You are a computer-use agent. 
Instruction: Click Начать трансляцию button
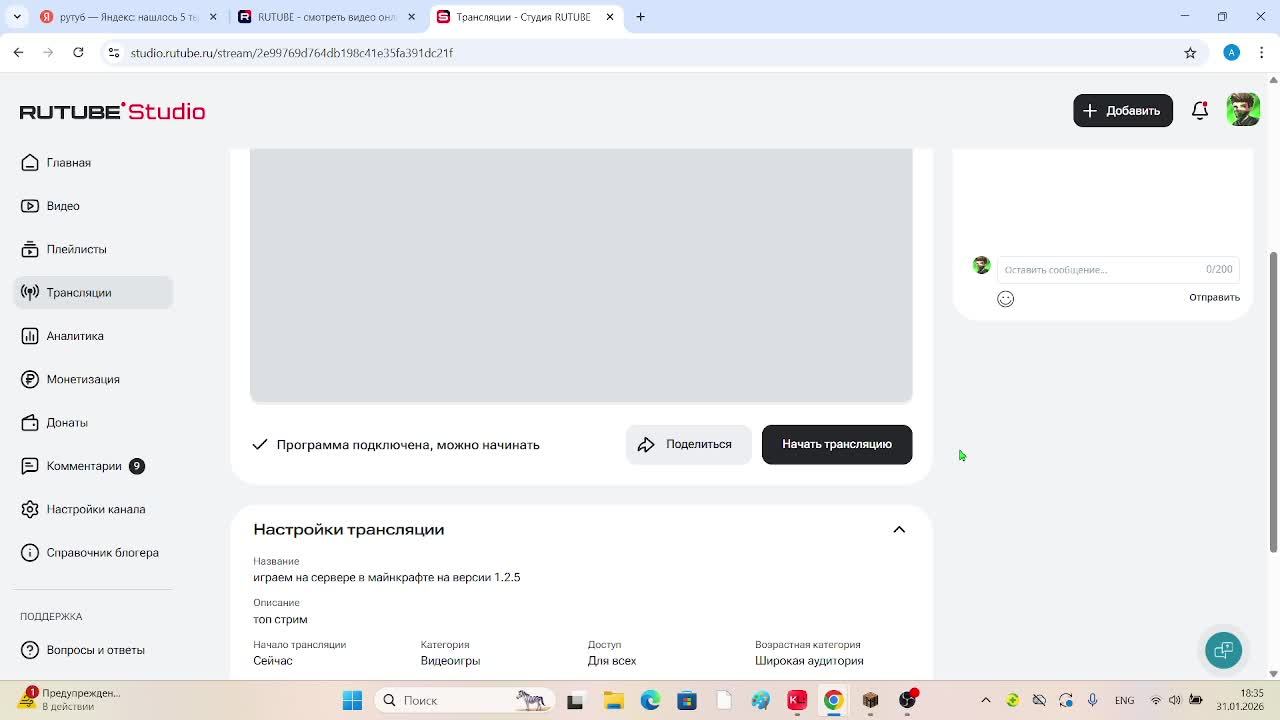point(837,444)
